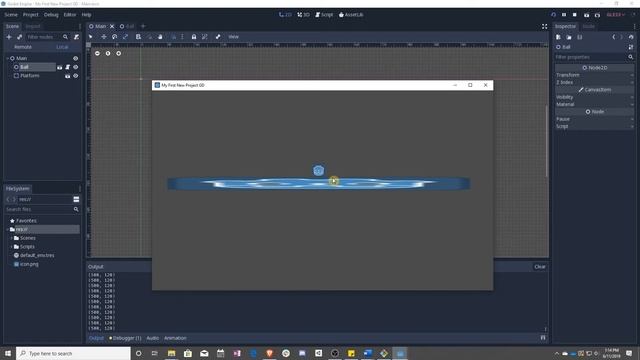The width and height of the screenshot is (640, 360).
Task: Open Platform scene in editor icon
Action: point(68,76)
